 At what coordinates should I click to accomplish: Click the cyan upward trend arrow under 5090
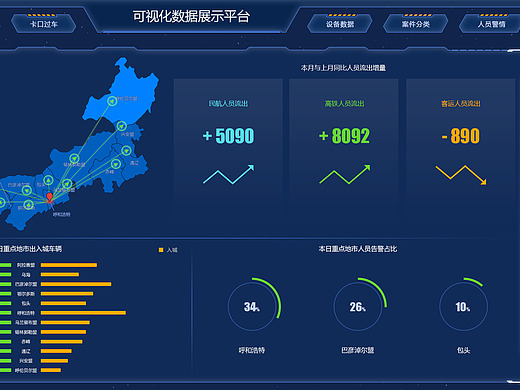pos(229,174)
